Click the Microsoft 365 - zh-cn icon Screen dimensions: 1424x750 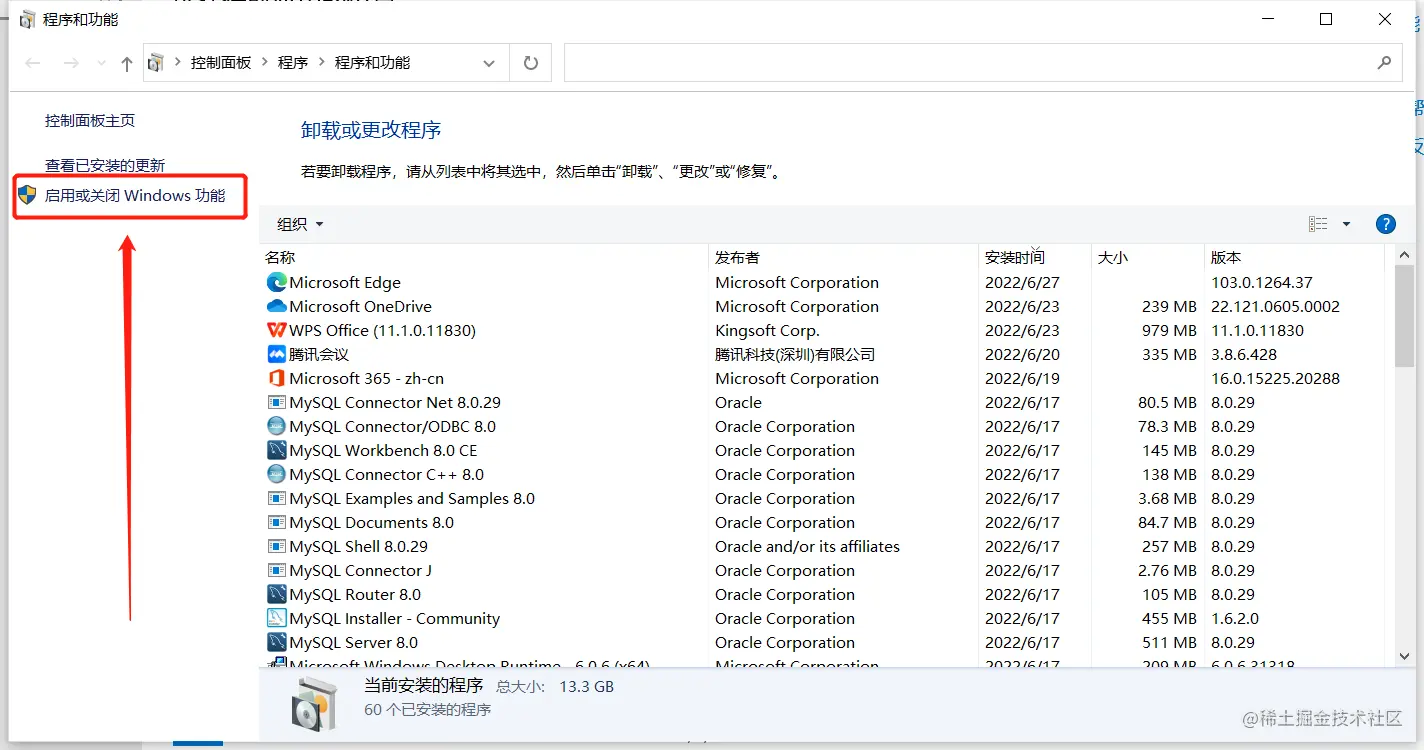tap(277, 378)
